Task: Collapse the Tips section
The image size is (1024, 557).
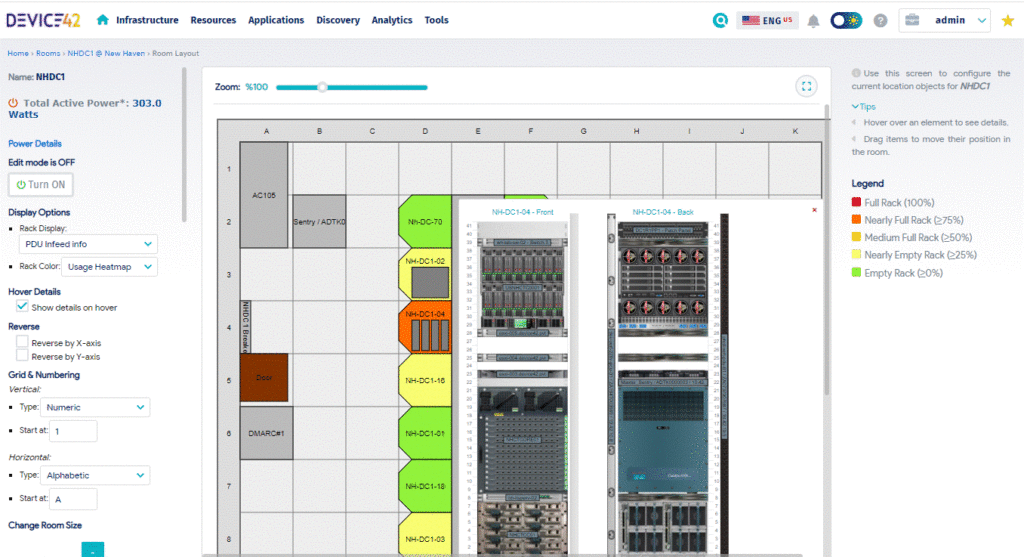Action: pyautogui.click(x=863, y=106)
